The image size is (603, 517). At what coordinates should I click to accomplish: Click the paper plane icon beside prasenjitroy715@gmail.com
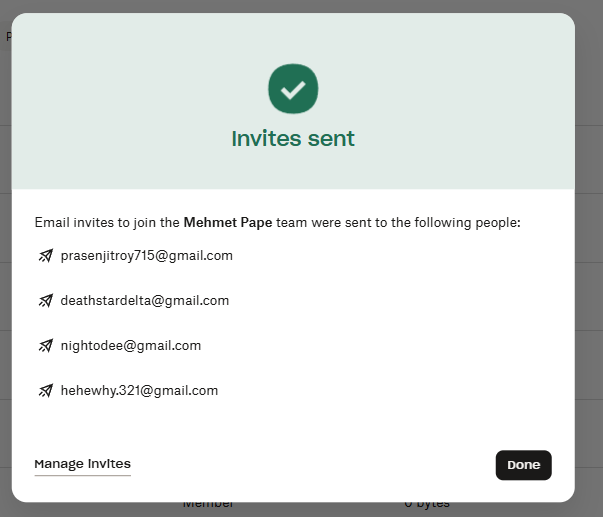(45, 256)
